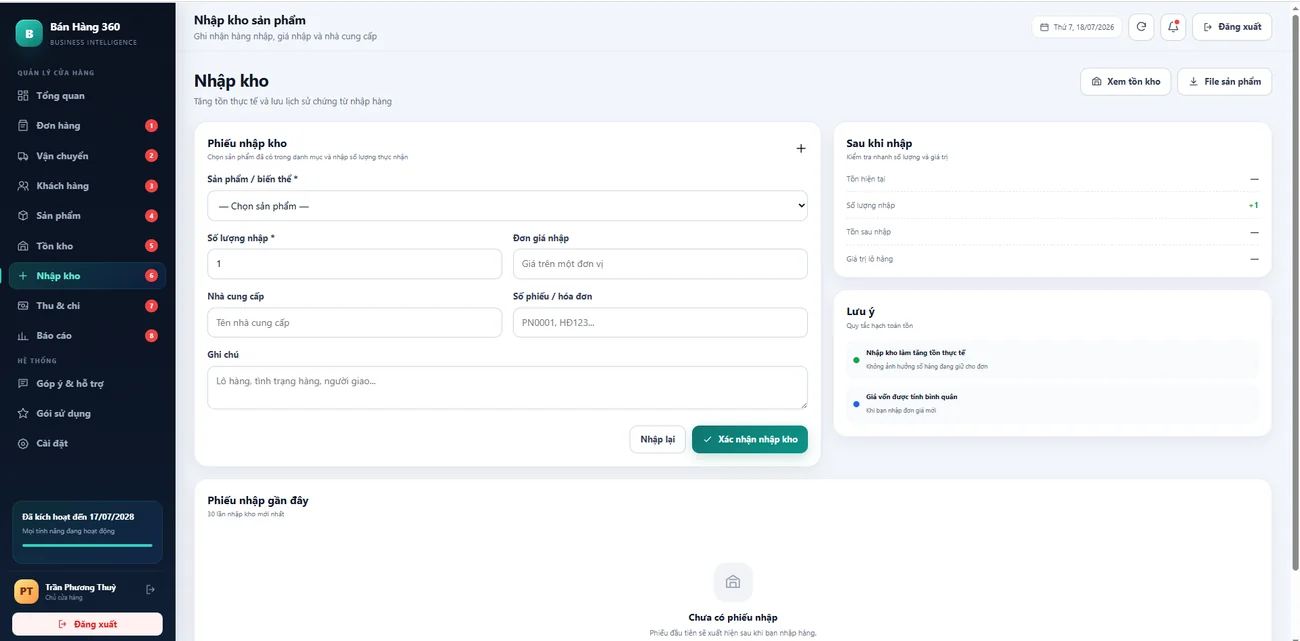This screenshot has height=641, width=1300.
Task: Click the calendar date chip Thứ 7, 18/07/2026
Action: coord(1077,27)
